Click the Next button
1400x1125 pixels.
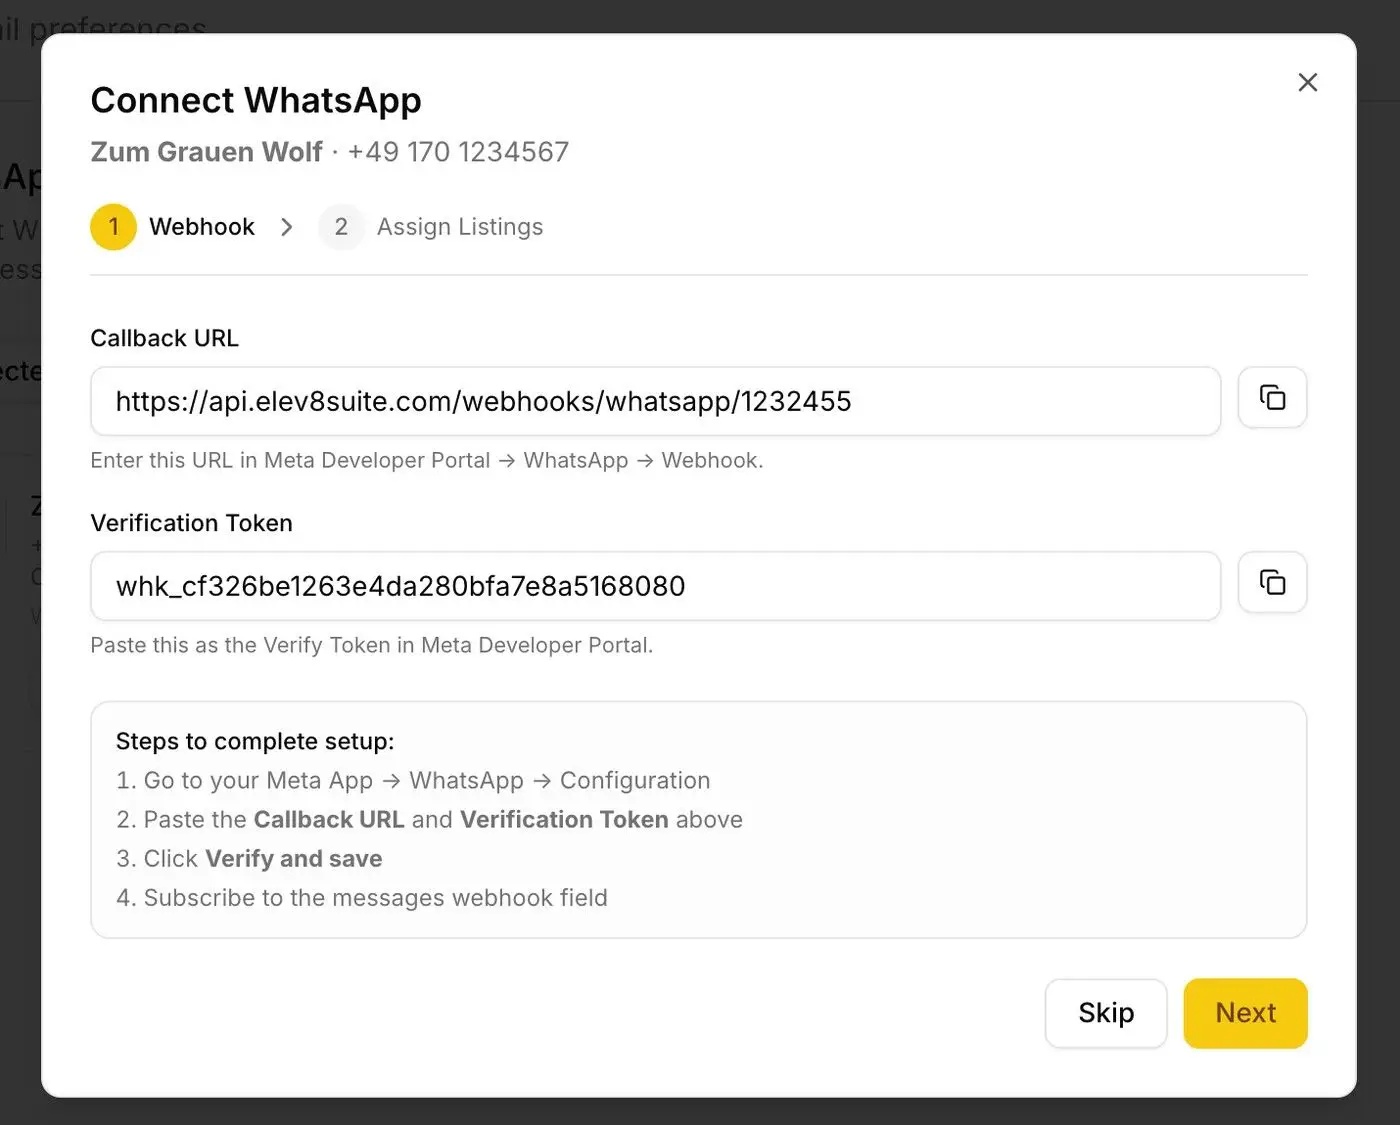click(x=1245, y=1013)
